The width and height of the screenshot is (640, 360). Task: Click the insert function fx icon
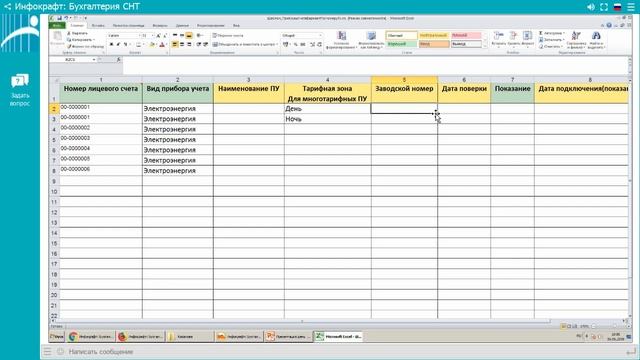(x=118, y=60)
